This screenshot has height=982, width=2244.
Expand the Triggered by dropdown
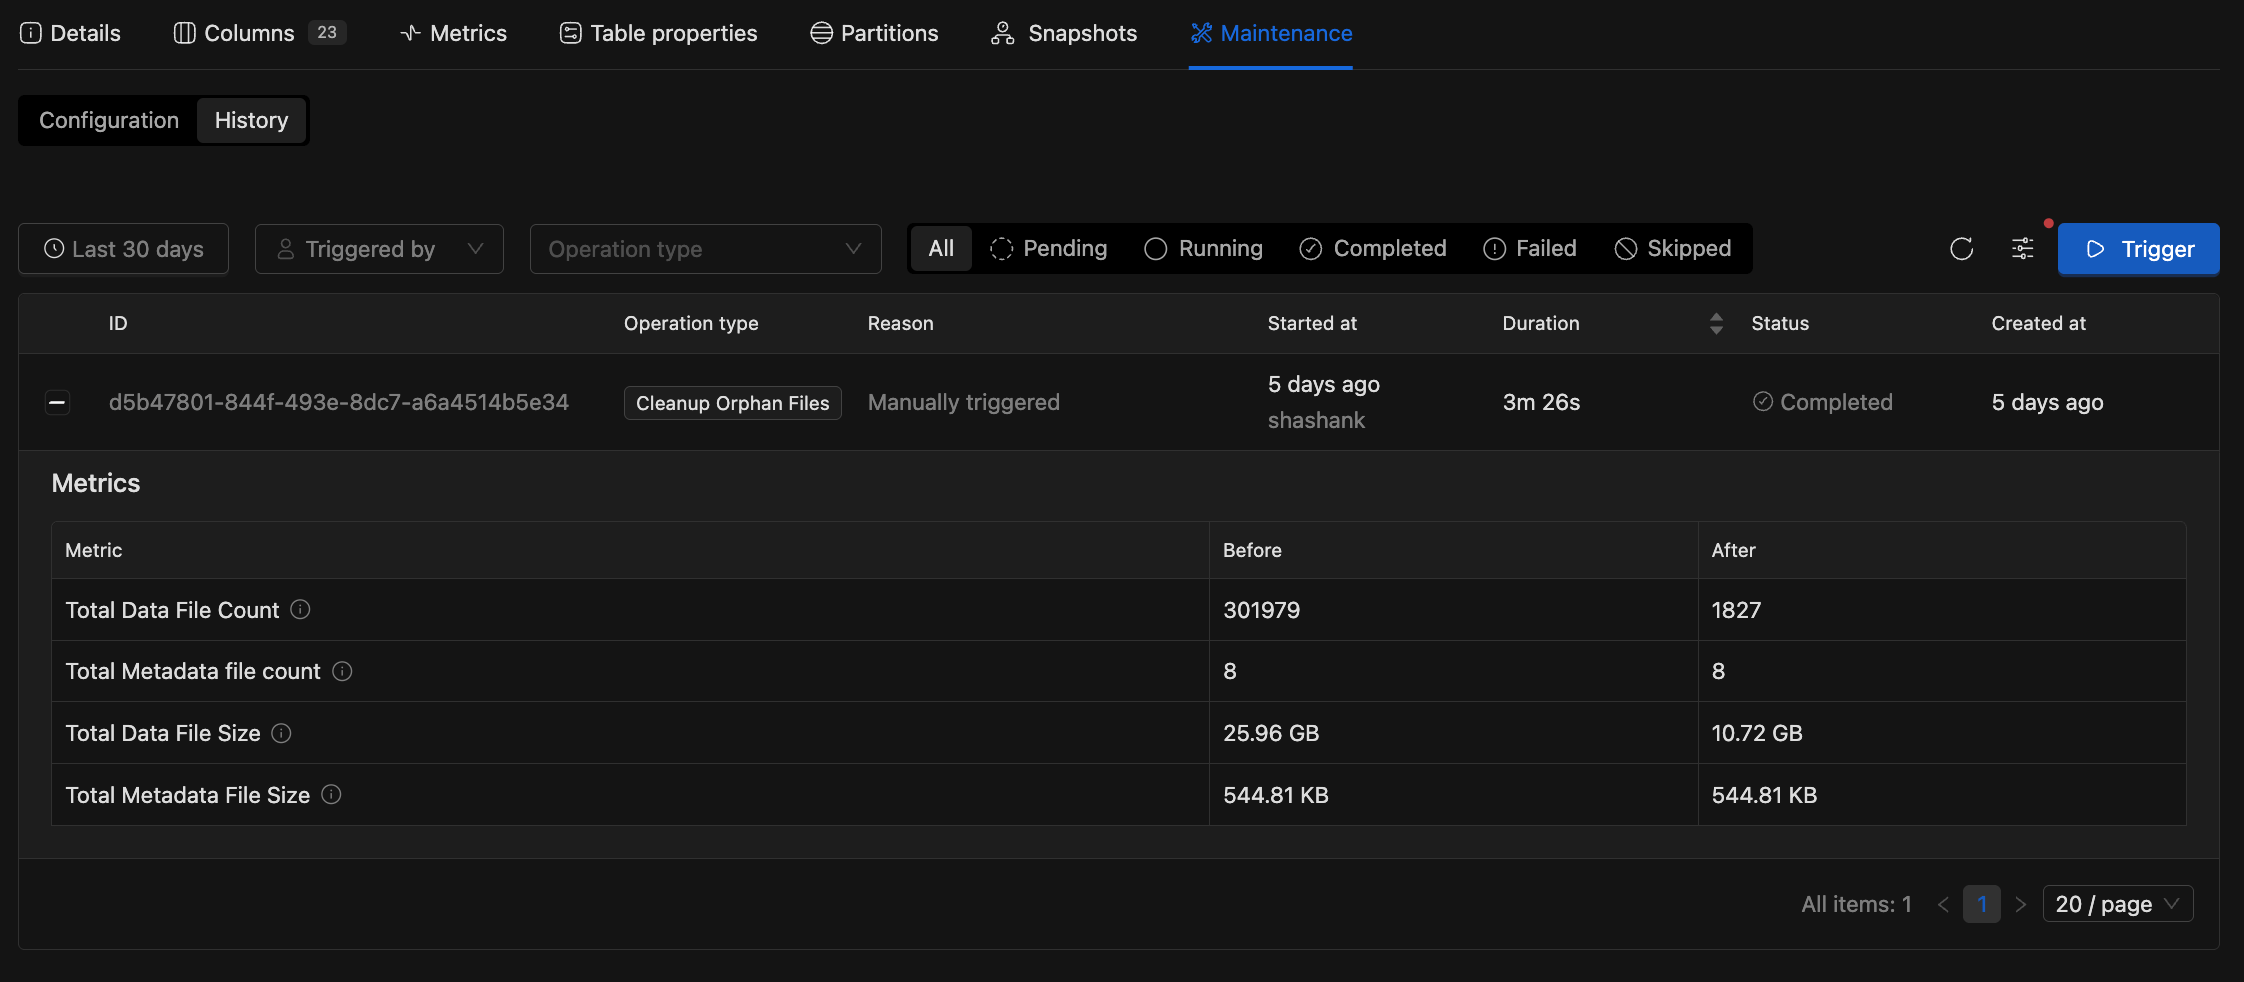point(475,249)
